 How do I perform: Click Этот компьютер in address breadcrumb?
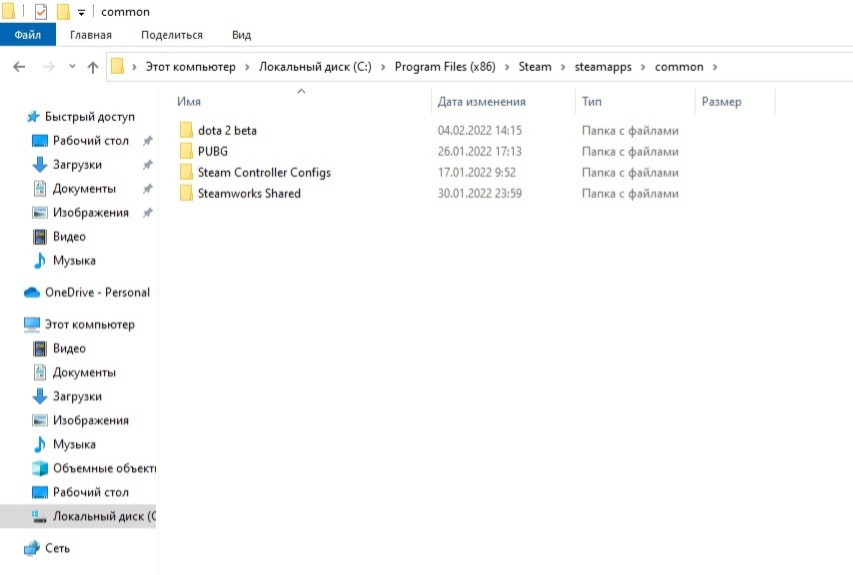(x=190, y=67)
